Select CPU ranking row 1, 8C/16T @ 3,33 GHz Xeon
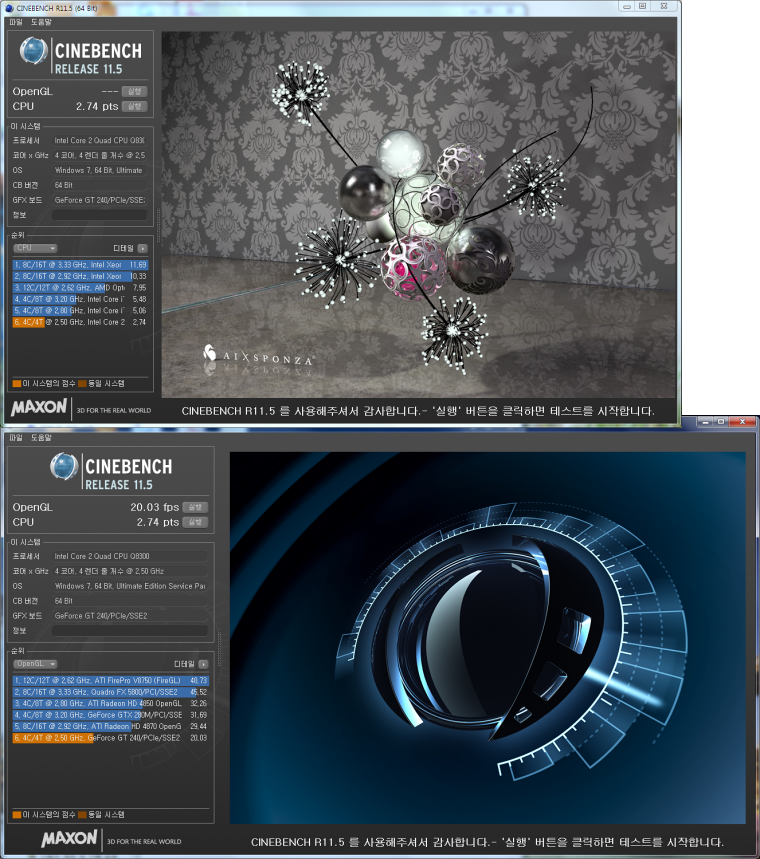Screen dimensions: 760x859 pos(81,265)
